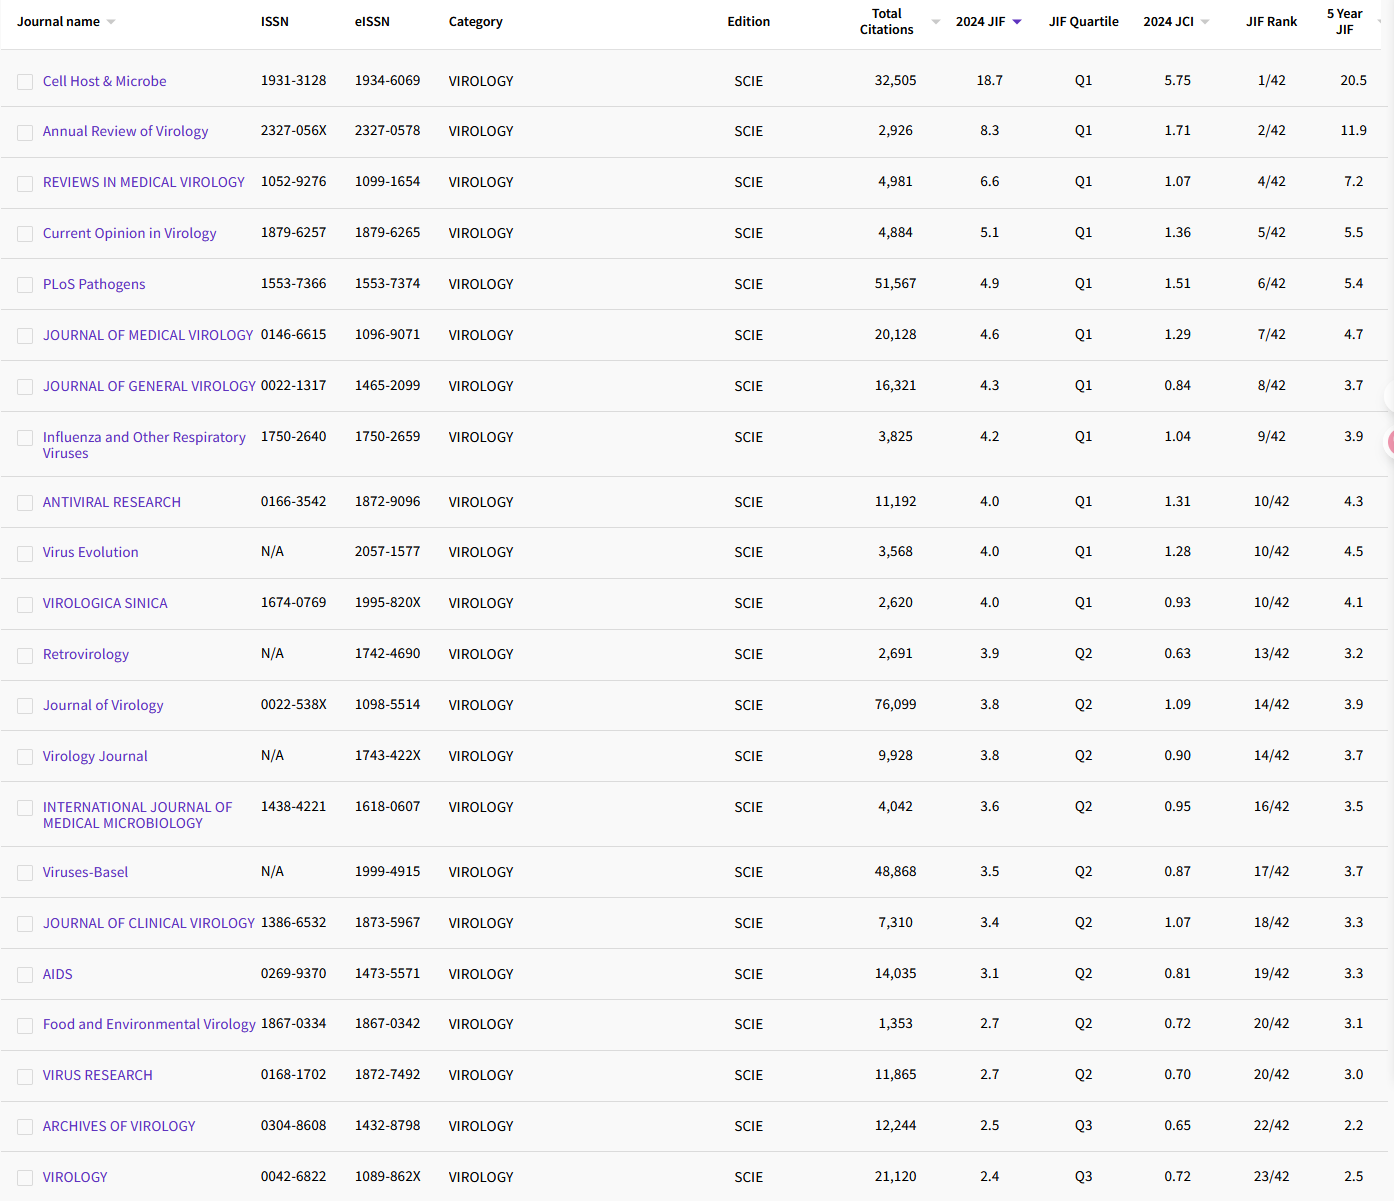Select the PLoS Pathogens checkbox

25,285
